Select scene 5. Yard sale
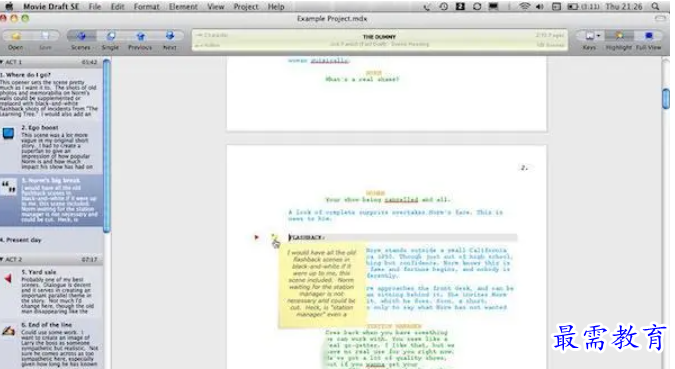This screenshot has height=369, width=675. [51, 291]
